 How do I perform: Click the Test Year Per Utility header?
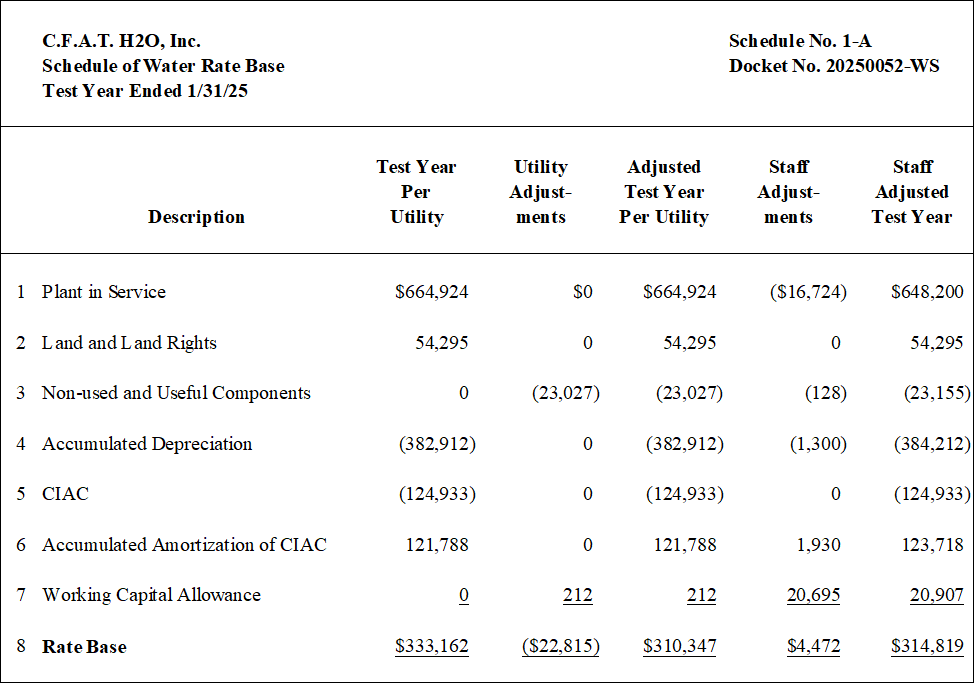[416, 192]
